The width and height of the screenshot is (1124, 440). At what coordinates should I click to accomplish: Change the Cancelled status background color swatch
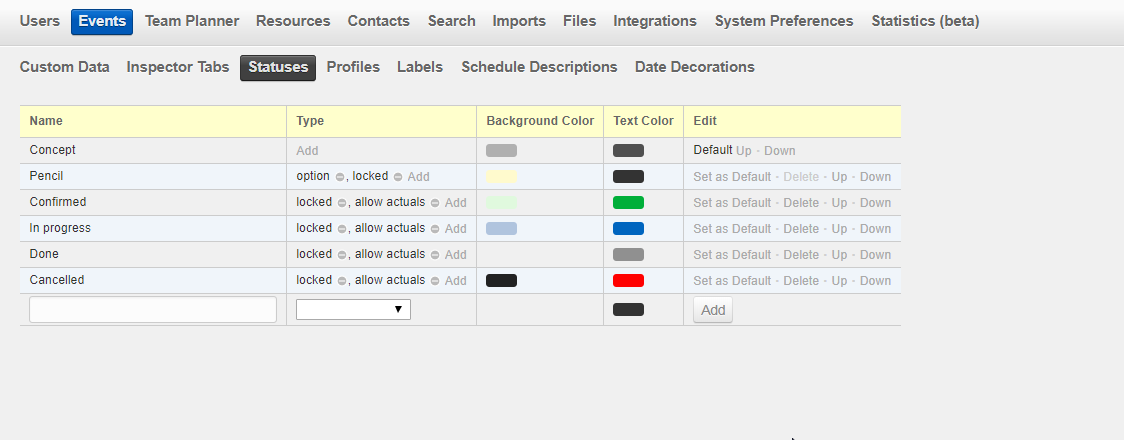(x=501, y=281)
